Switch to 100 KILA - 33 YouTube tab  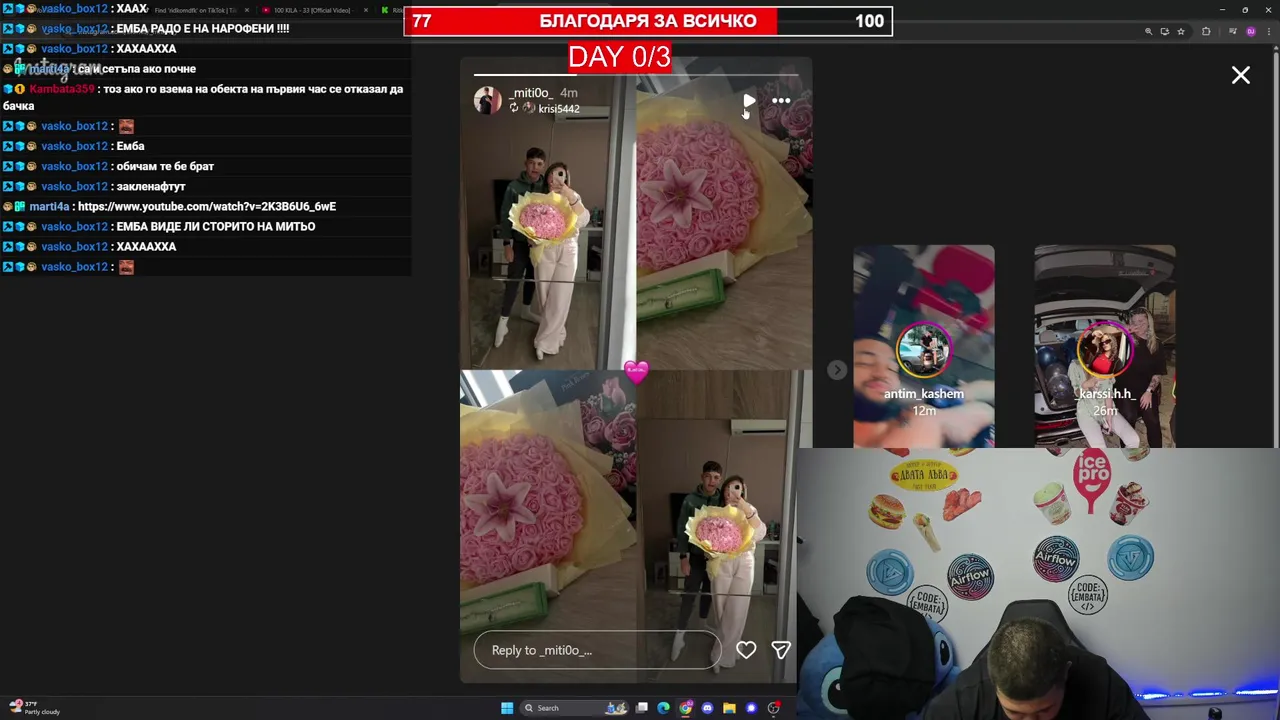312,10
